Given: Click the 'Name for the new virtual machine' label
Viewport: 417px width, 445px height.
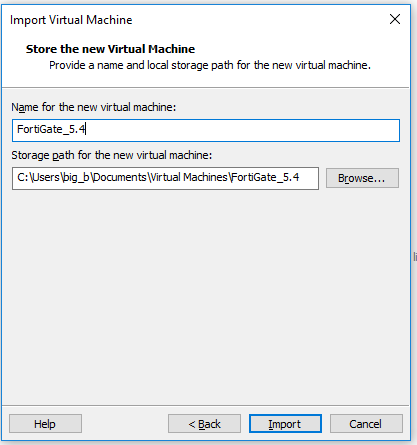Looking at the screenshot, I should [x=93, y=107].
